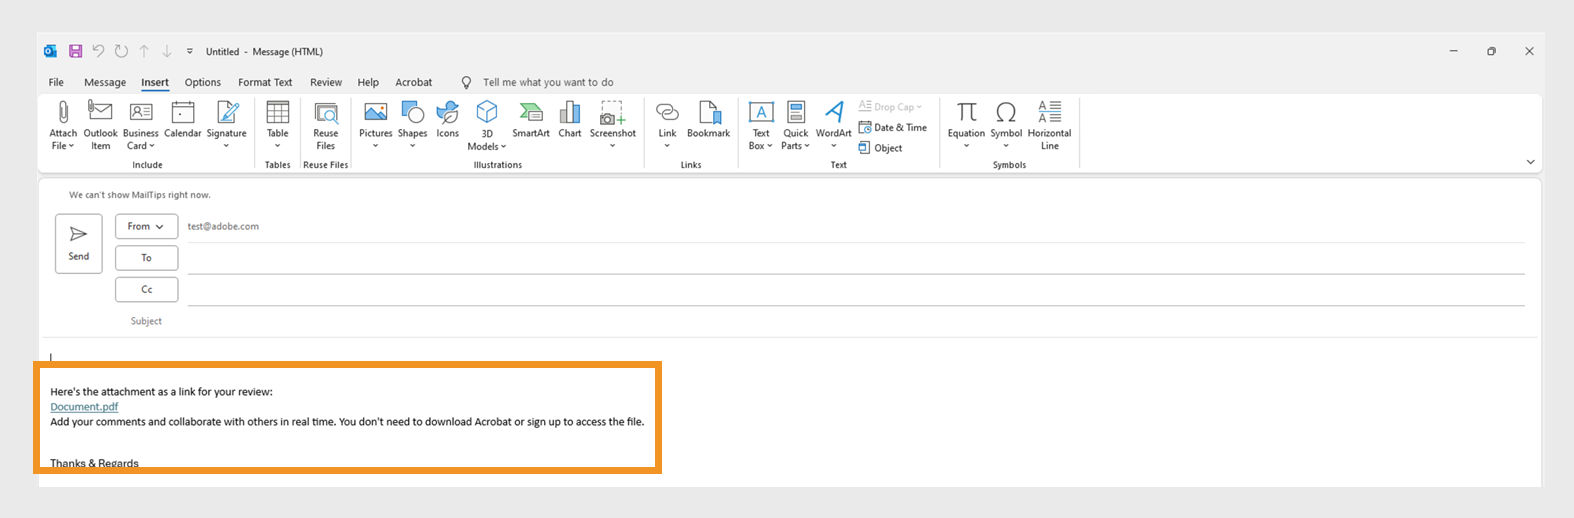Switch to the Message tab
The width and height of the screenshot is (1574, 518).
(x=105, y=82)
